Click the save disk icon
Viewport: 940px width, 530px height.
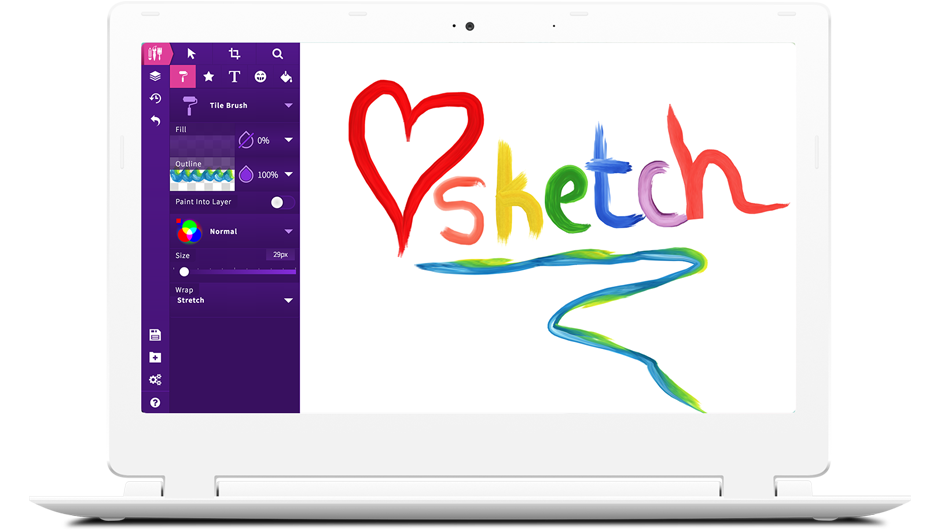tap(155, 335)
